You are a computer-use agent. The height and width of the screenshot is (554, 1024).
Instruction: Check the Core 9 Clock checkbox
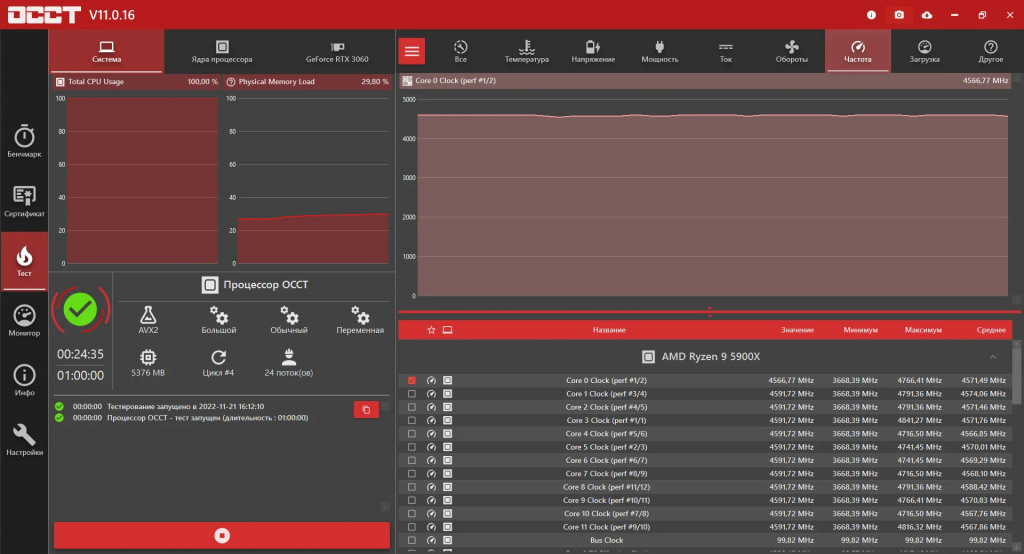(x=411, y=500)
